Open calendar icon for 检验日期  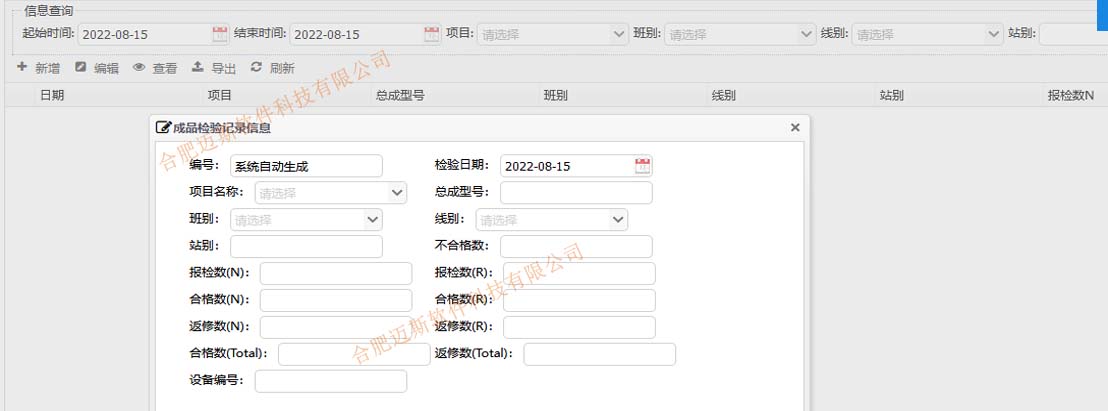point(642,166)
